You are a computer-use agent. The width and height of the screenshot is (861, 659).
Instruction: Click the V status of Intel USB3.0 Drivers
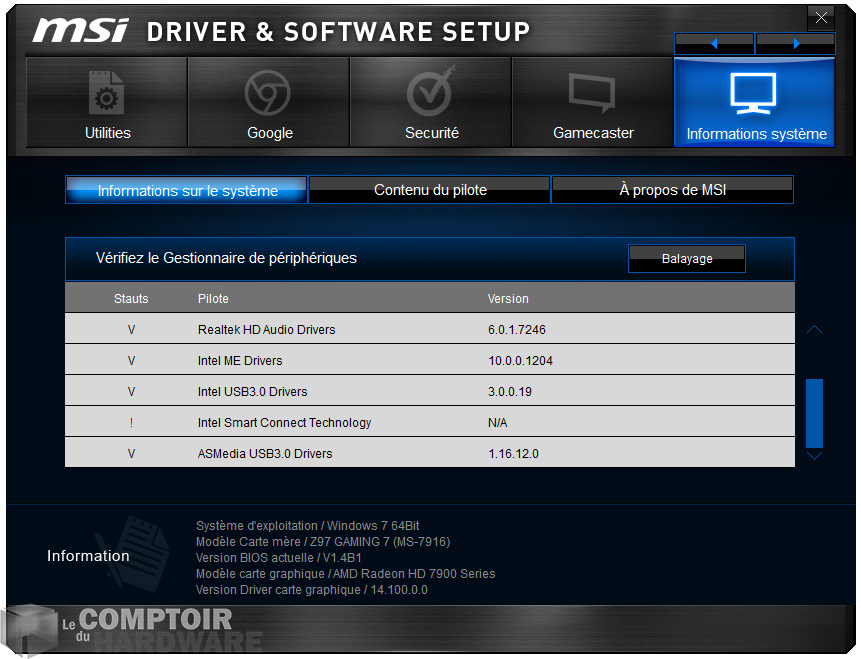coord(131,392)
